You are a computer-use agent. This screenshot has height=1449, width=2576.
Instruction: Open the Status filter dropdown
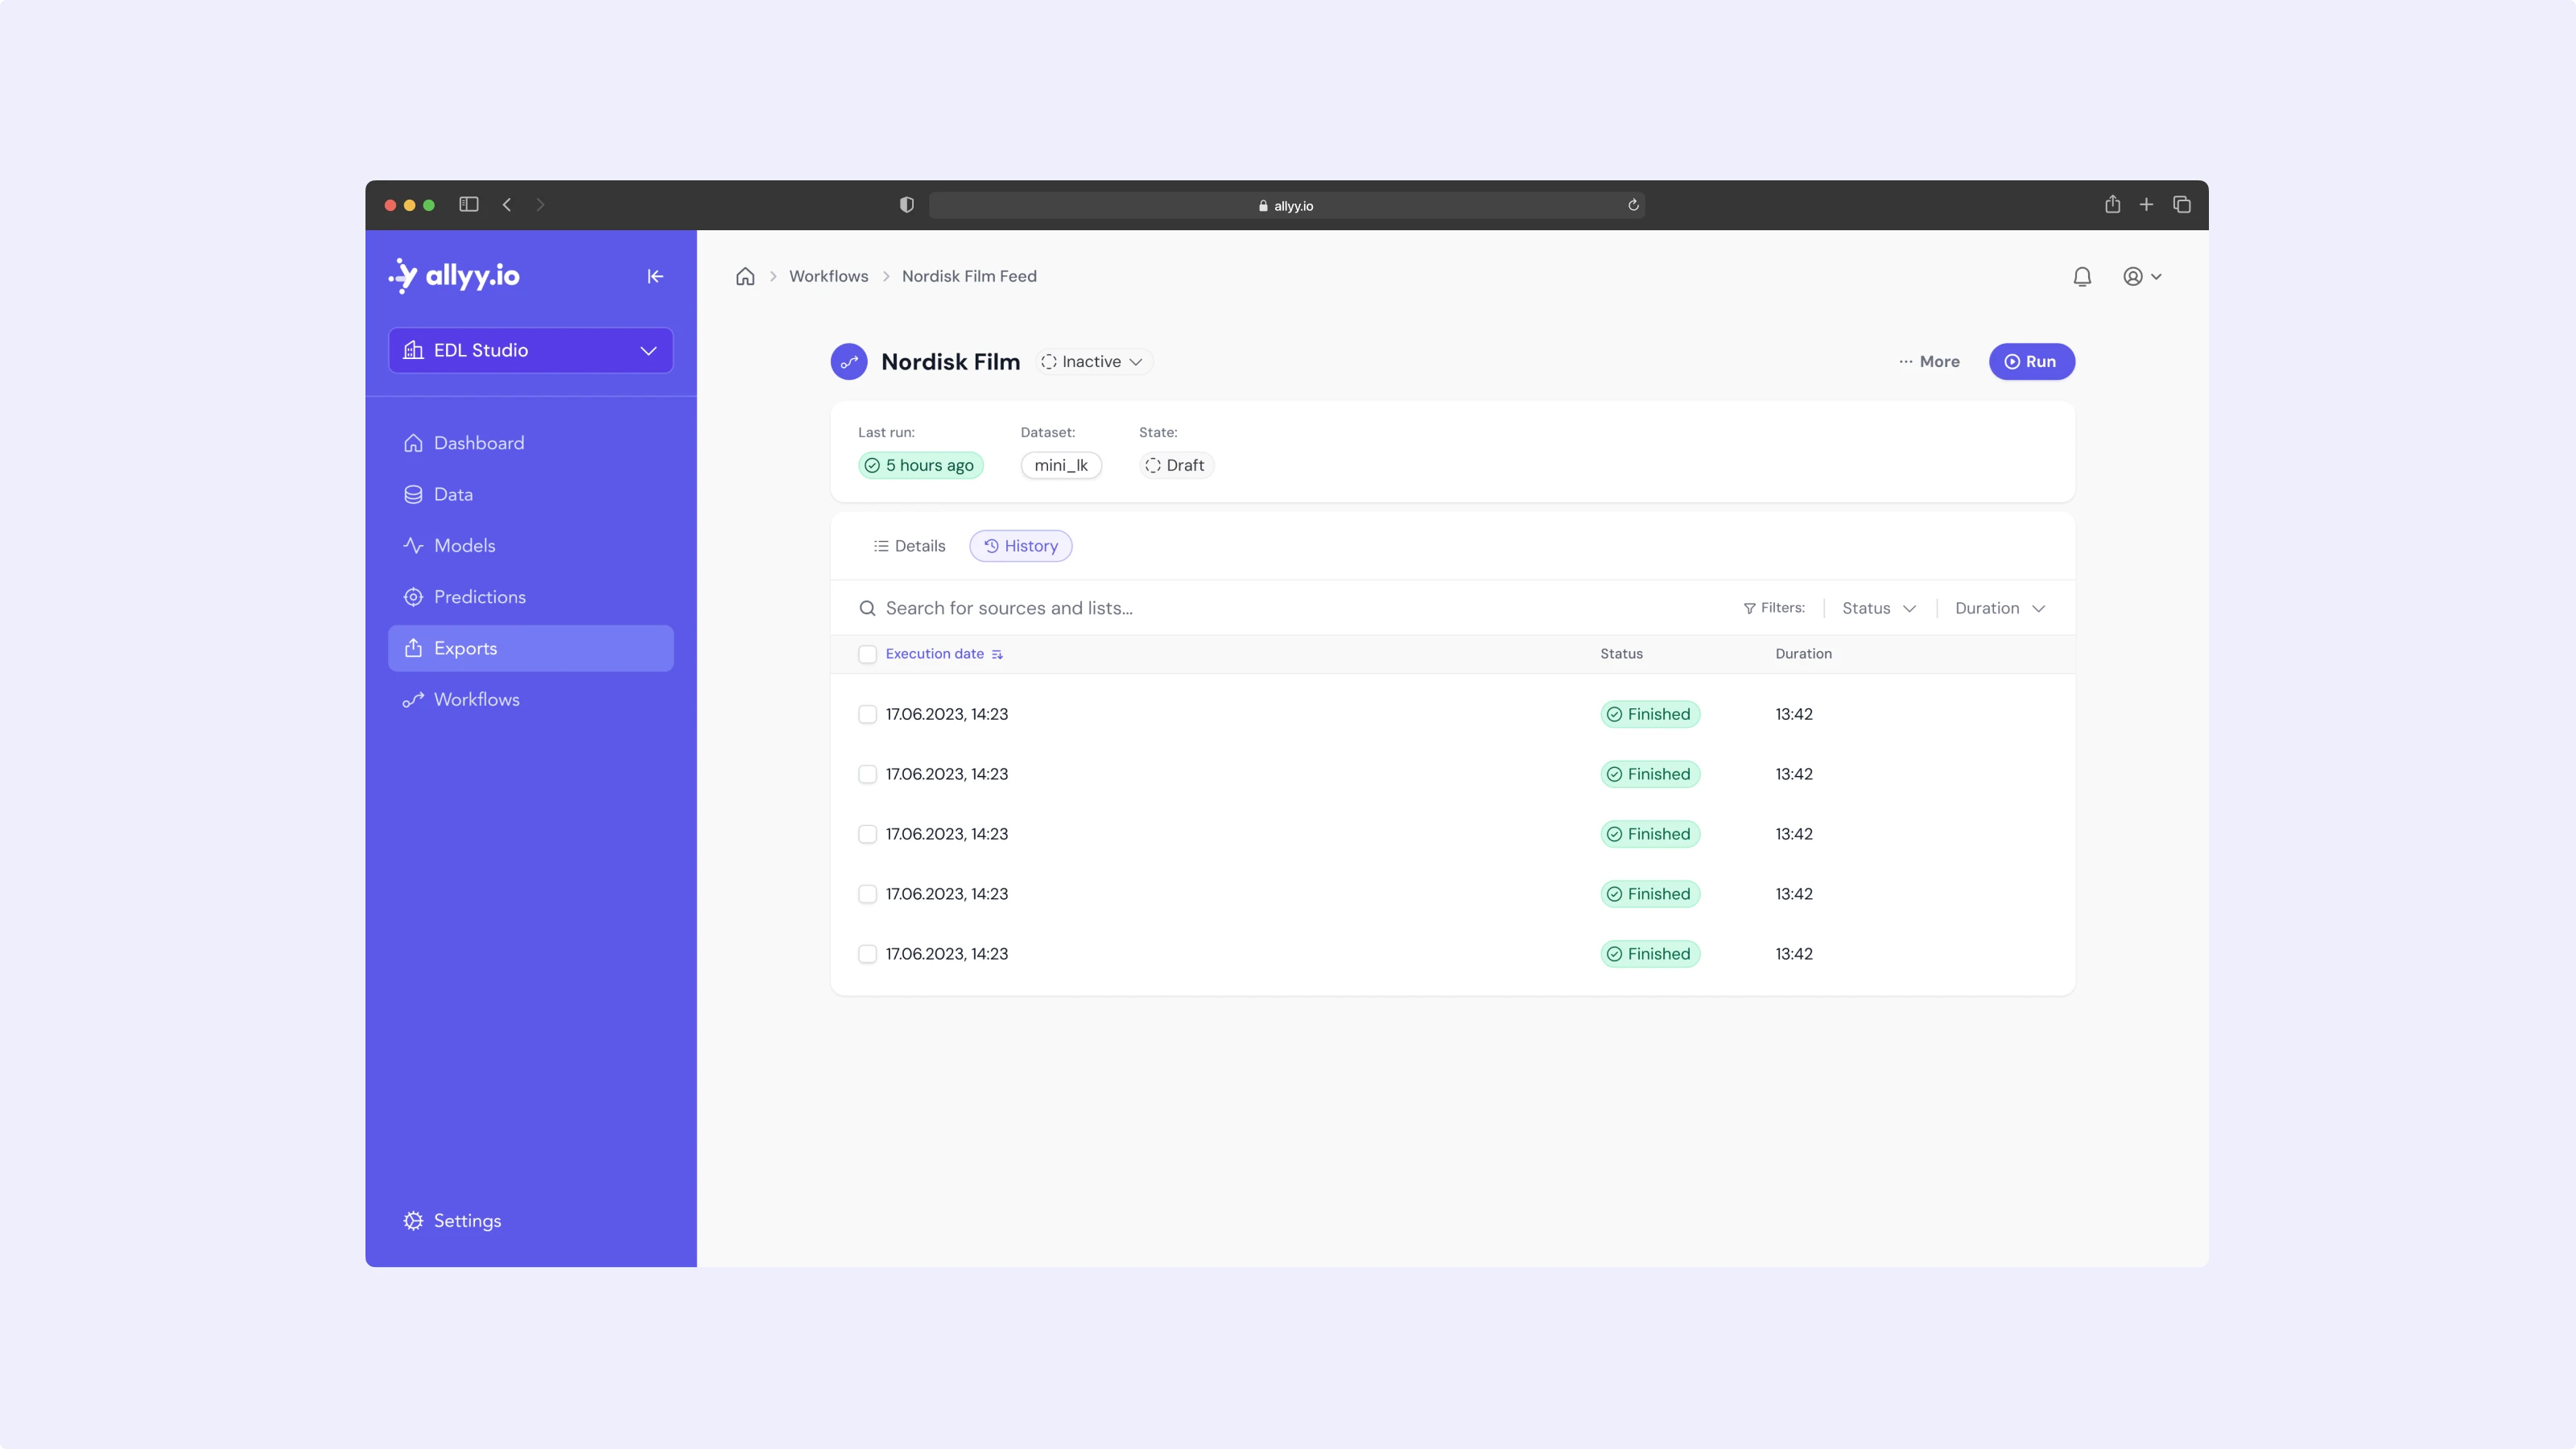click(x=1878, y=608)
